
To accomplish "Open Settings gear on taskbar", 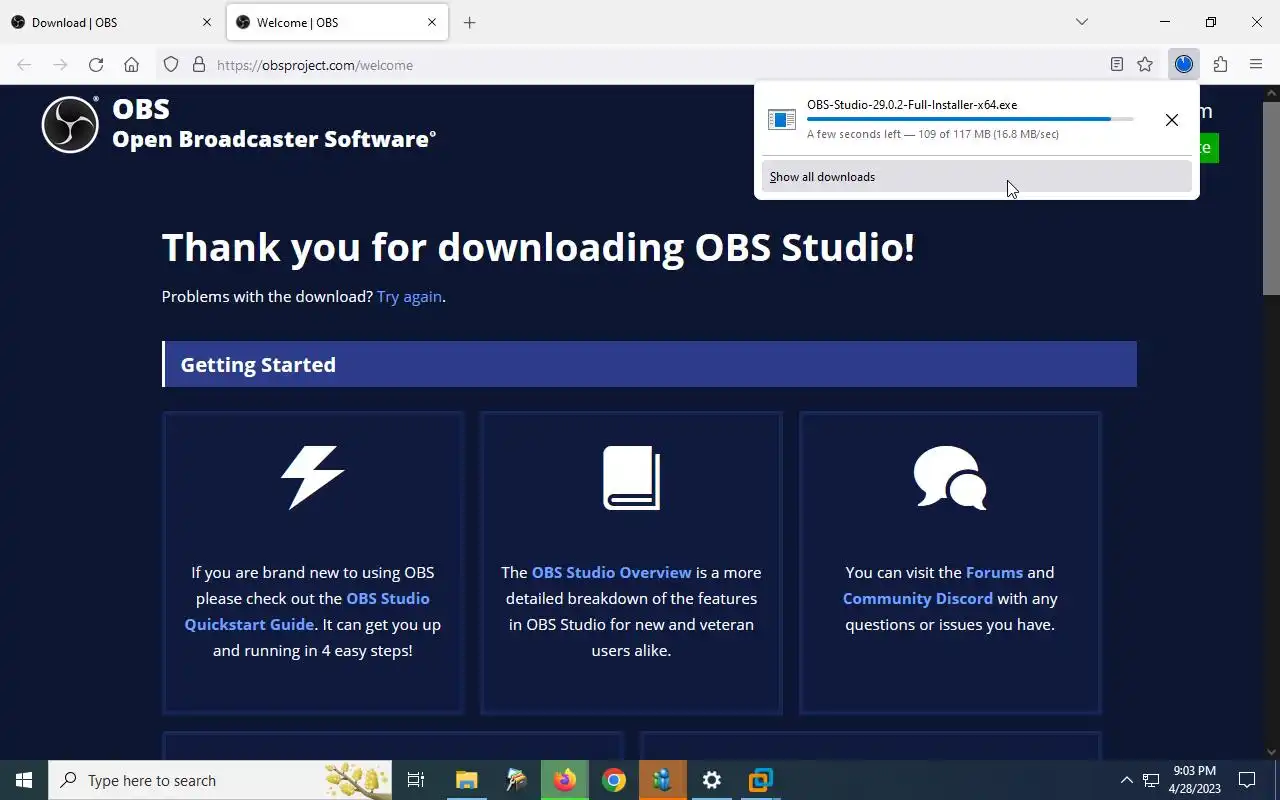I will [712, 780].
